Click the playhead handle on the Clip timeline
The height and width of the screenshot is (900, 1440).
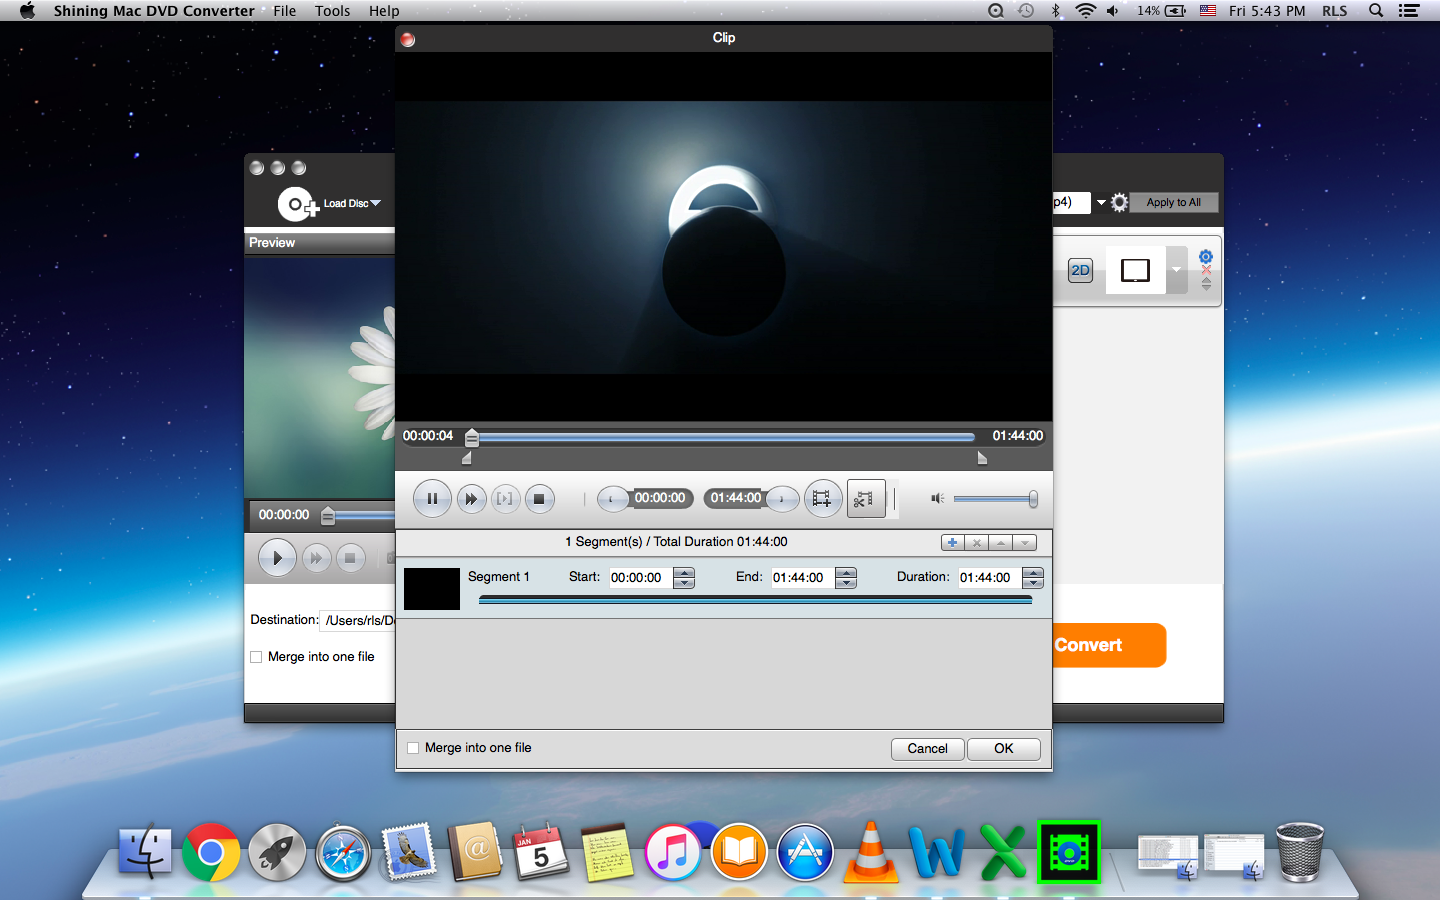click(472, 437)
